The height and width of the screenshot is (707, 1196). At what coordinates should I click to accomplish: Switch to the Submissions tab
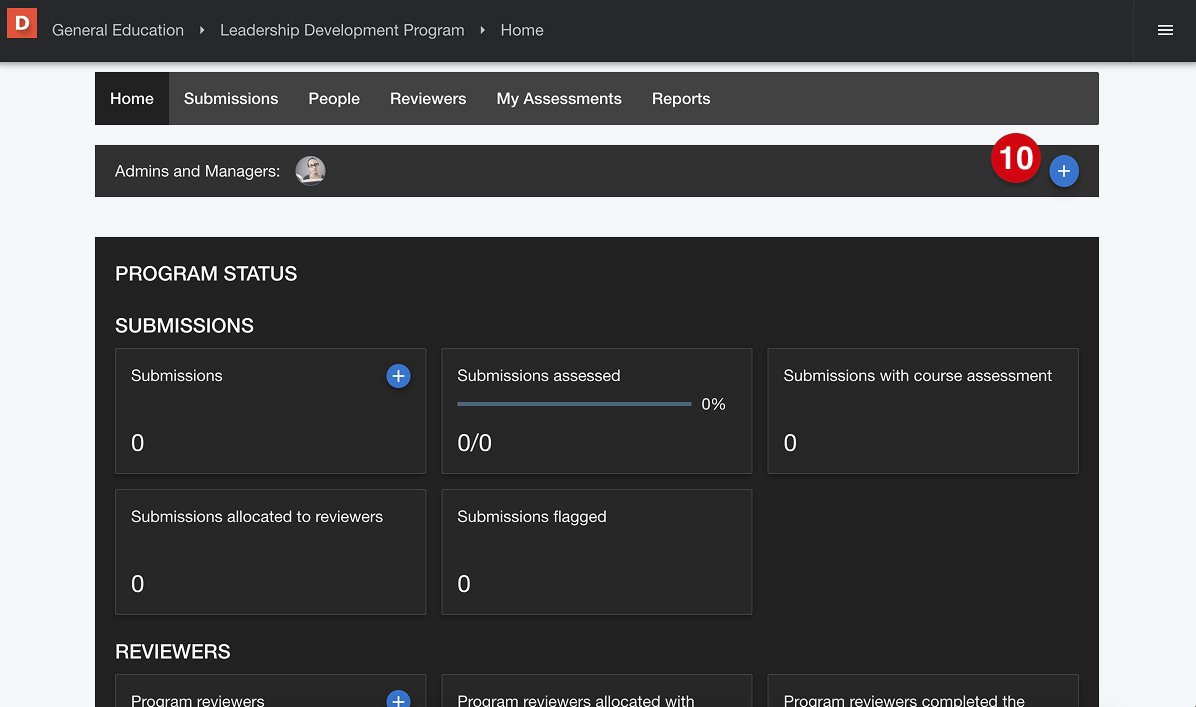[231, 98]
